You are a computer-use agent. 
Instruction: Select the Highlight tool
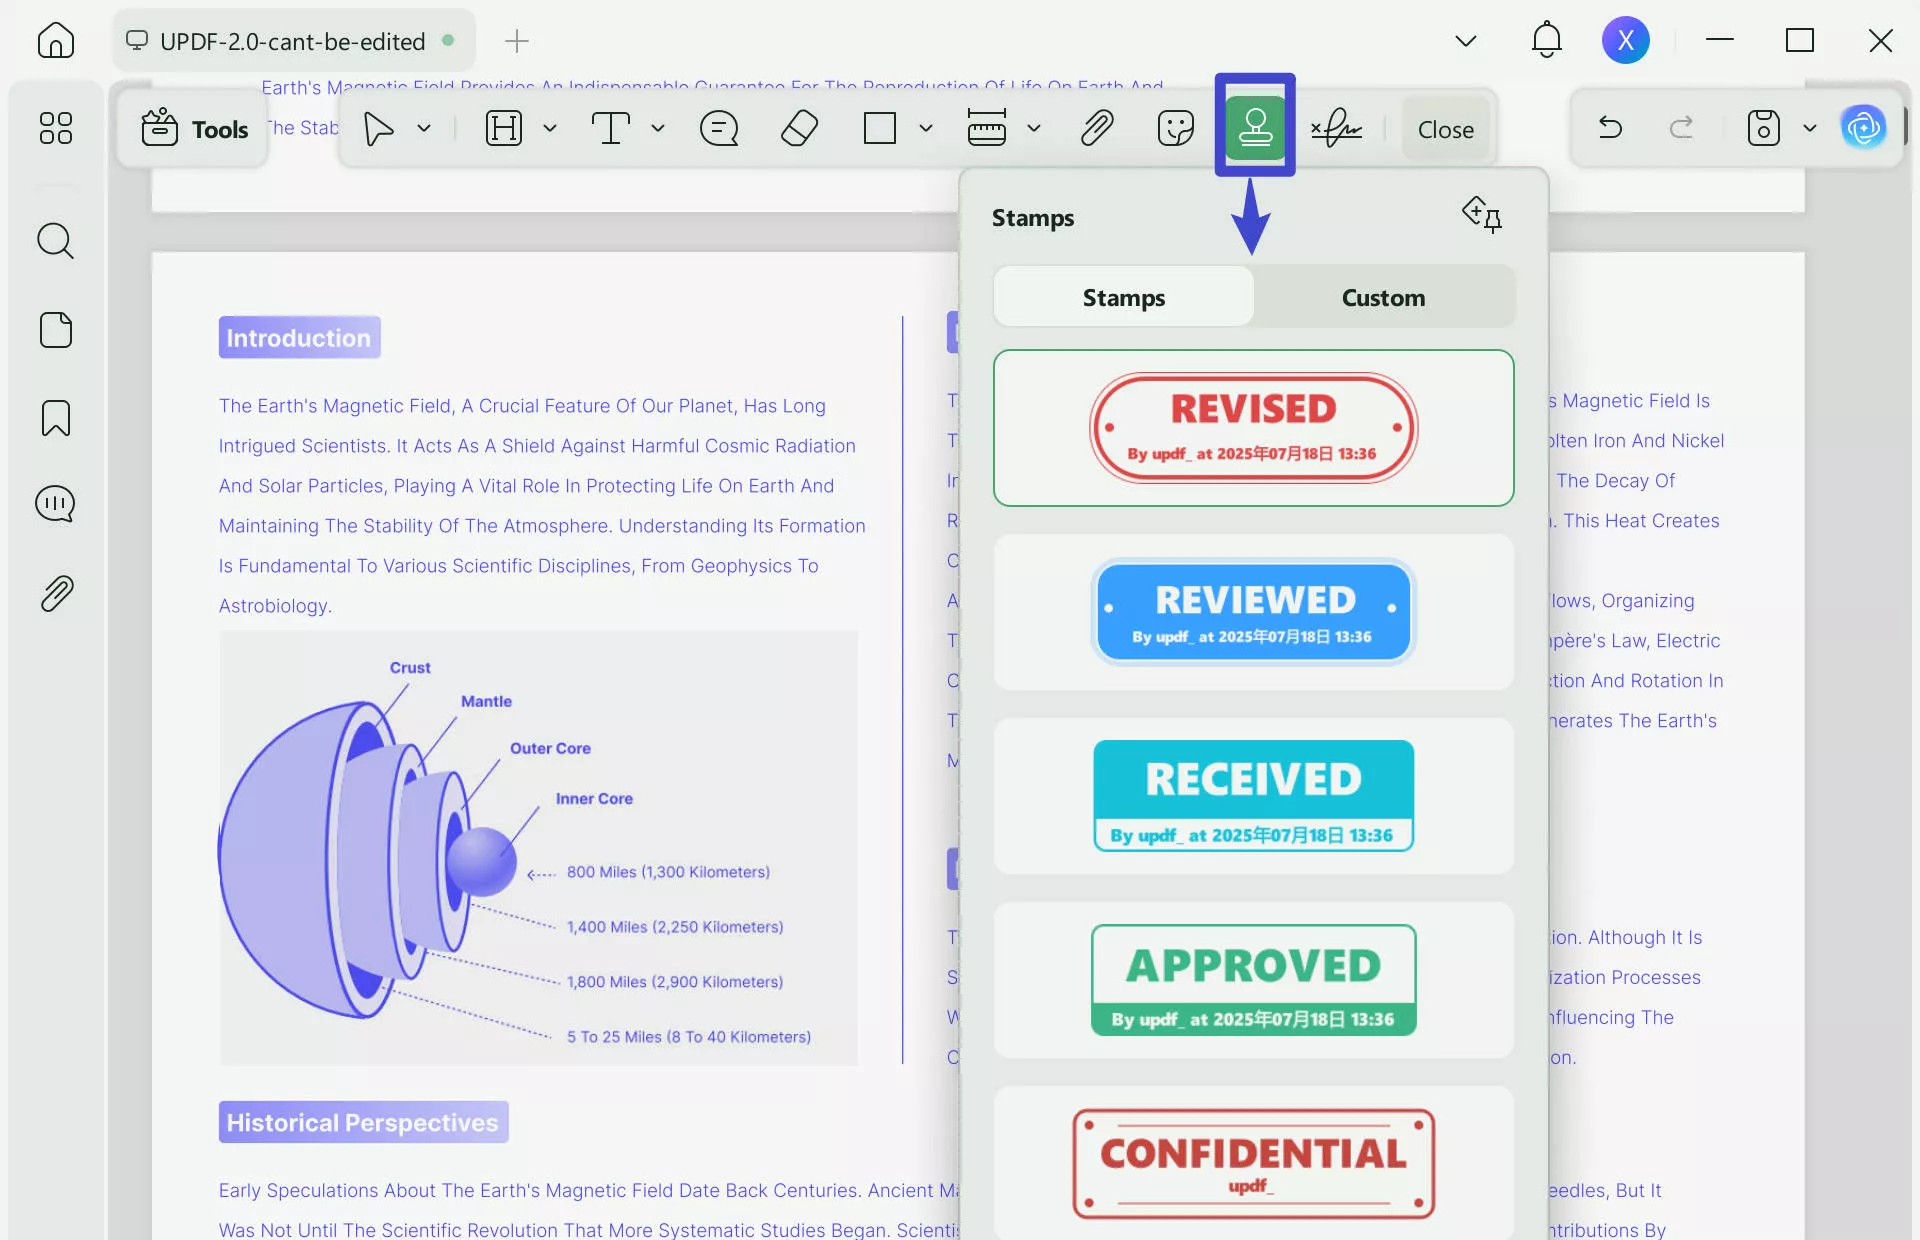(x=504, y=128)
